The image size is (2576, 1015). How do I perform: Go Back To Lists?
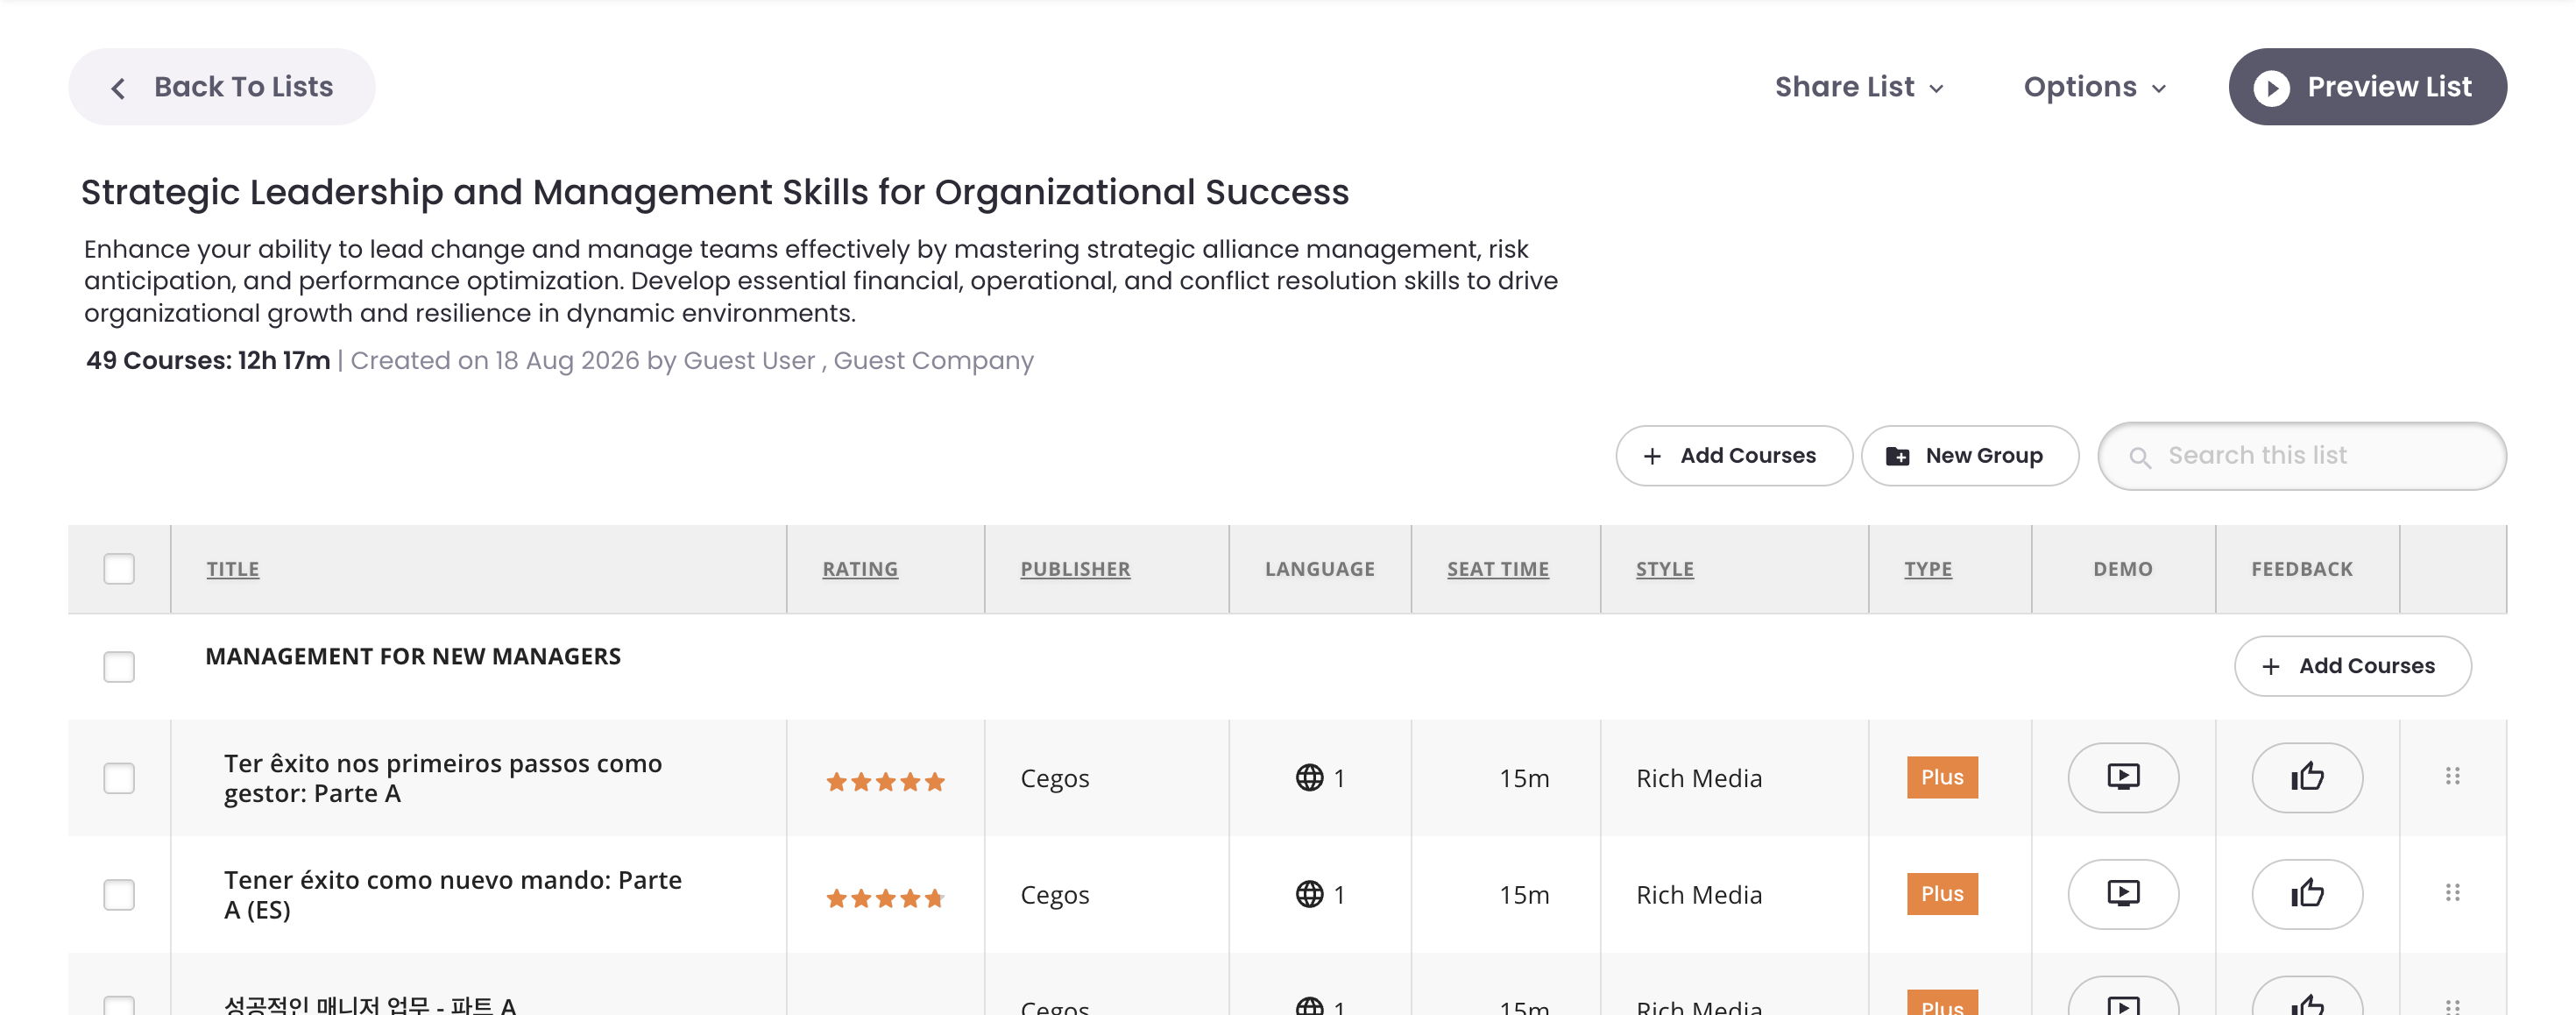[x=222, y=87]
